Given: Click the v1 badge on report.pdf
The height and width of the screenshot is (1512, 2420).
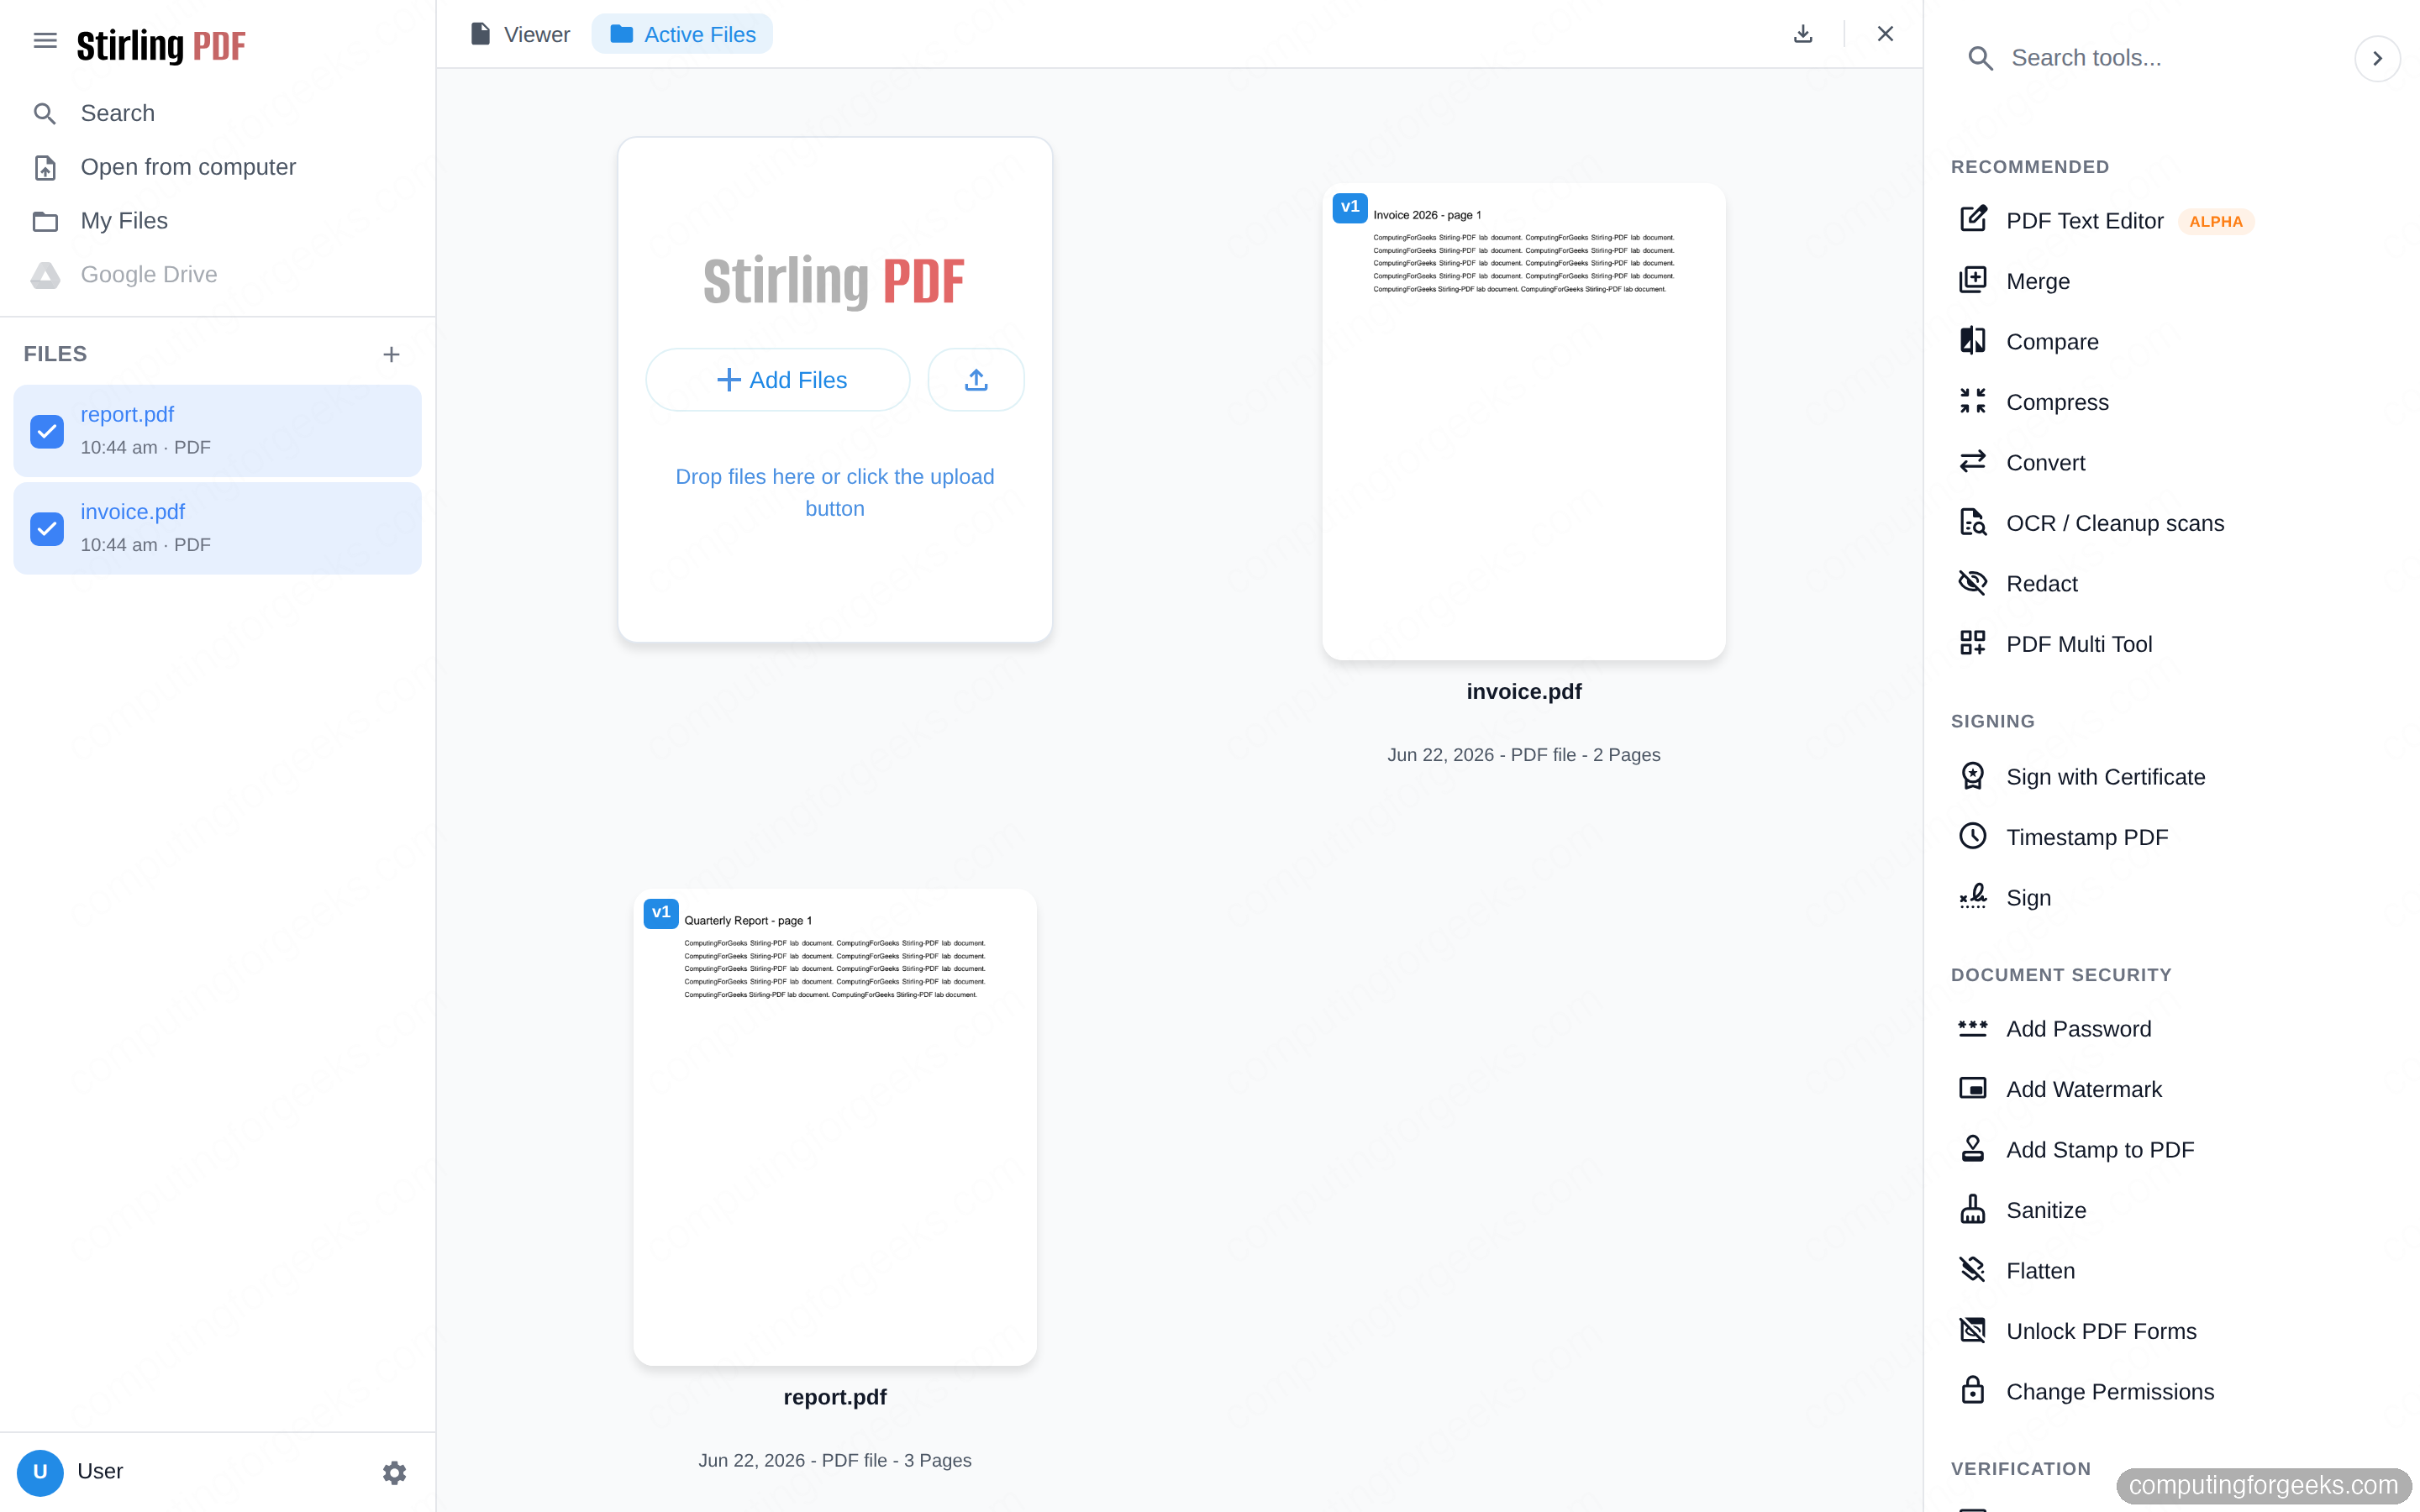Looking at the screenshot, I should tap(661, 913).
